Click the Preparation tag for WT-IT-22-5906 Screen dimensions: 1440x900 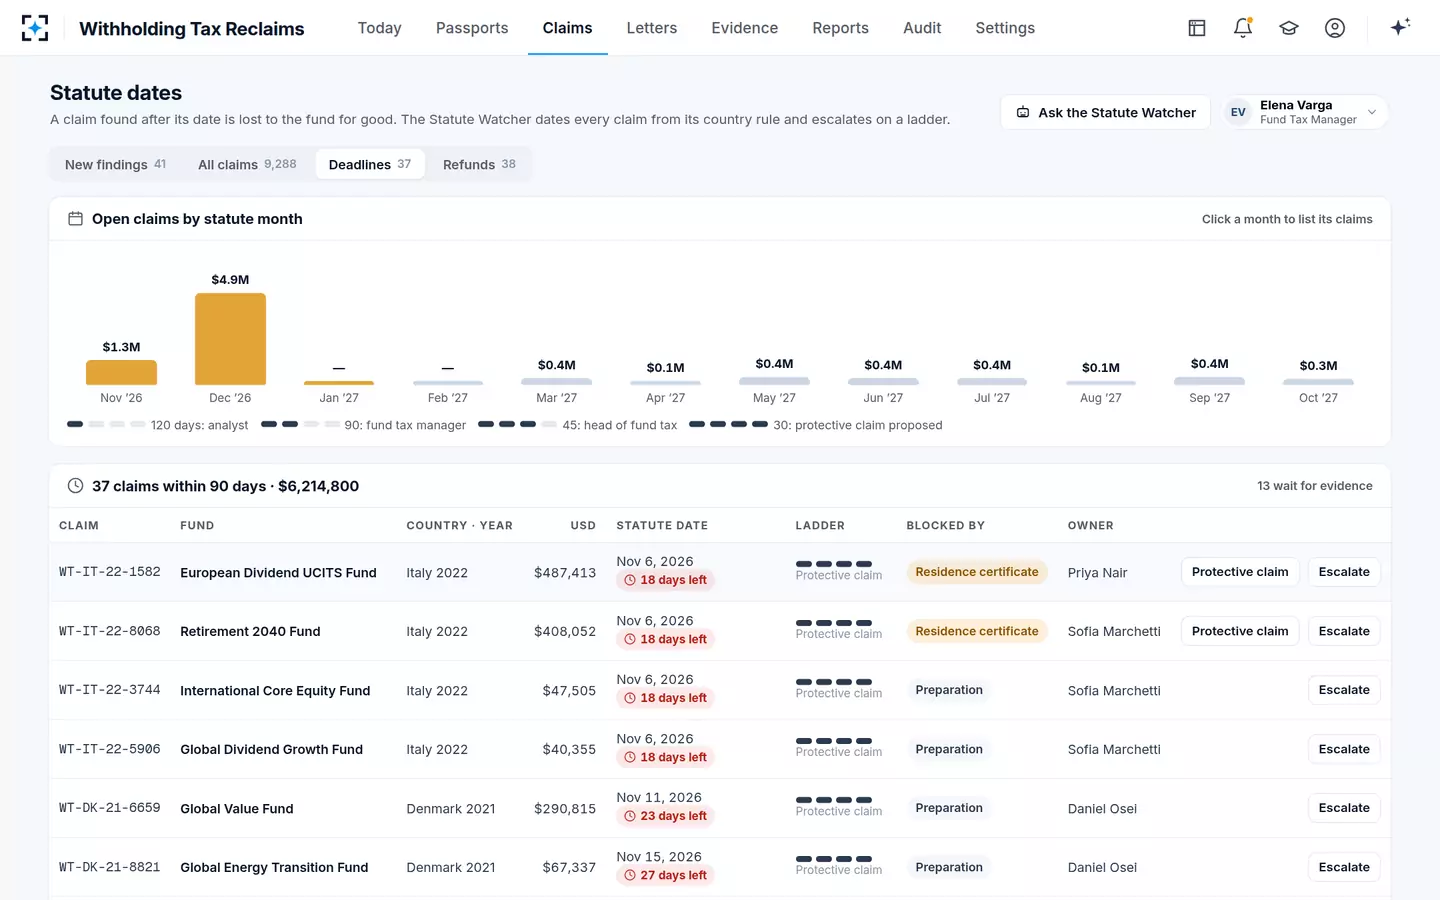click(x=949, y=749)
